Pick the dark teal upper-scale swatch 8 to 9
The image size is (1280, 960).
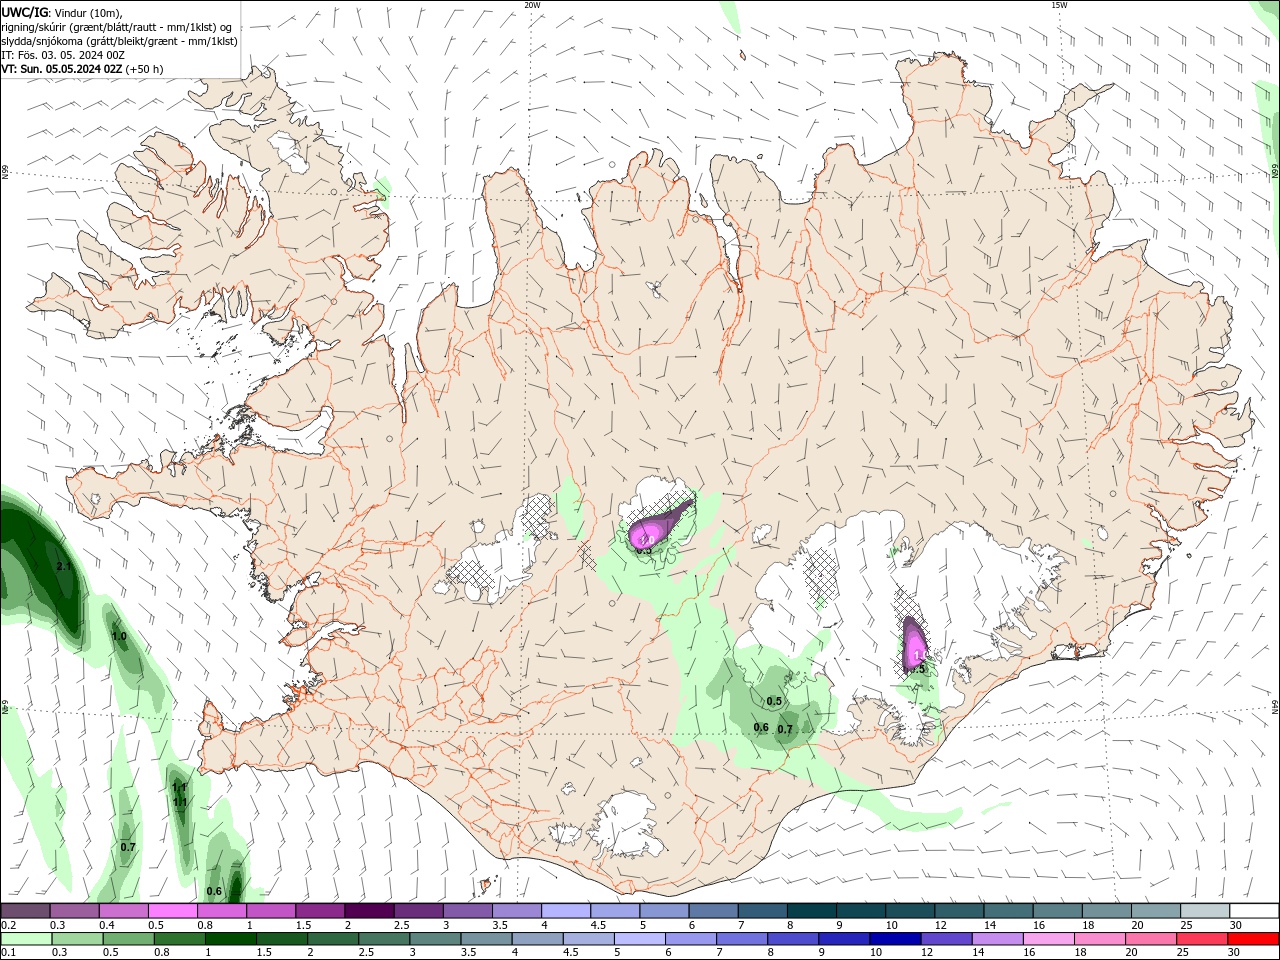click(x=812, y=910)
